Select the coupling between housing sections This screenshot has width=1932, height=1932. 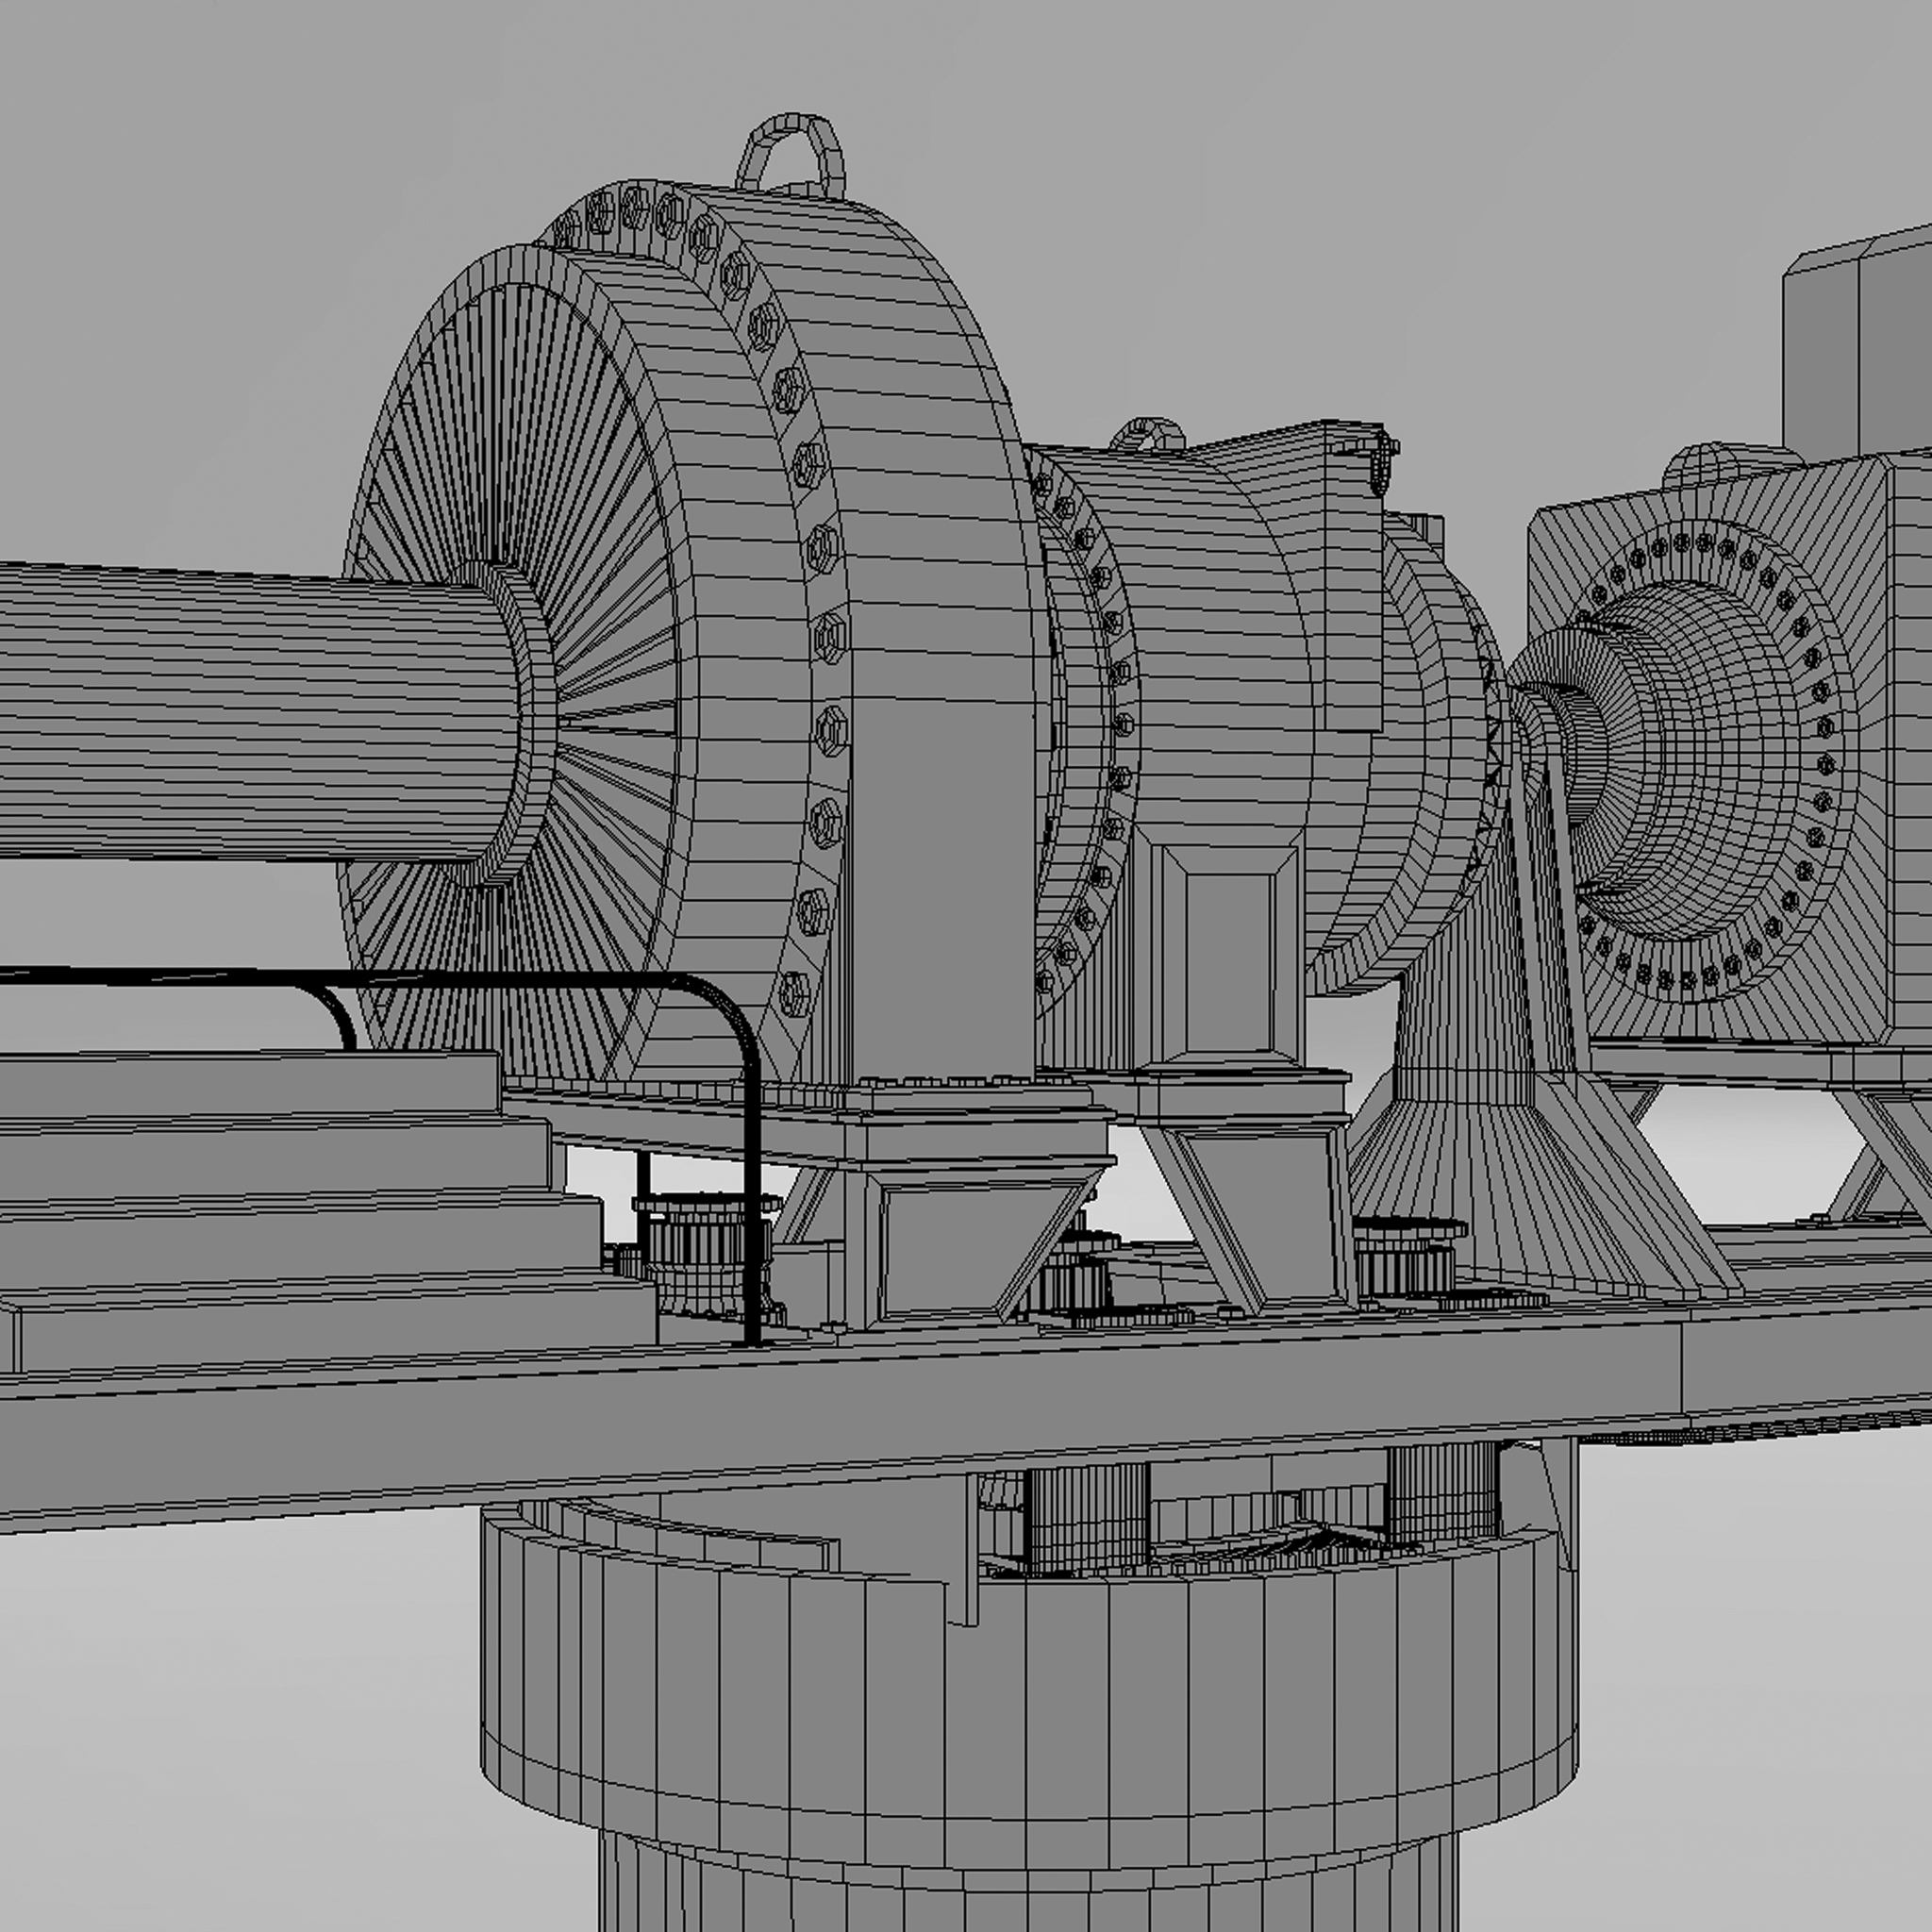1100,700
